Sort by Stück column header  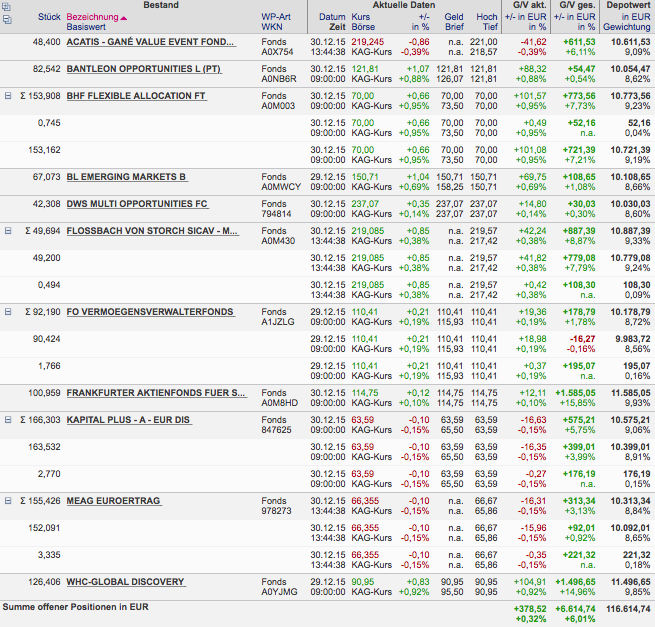(x=49, y=17)
